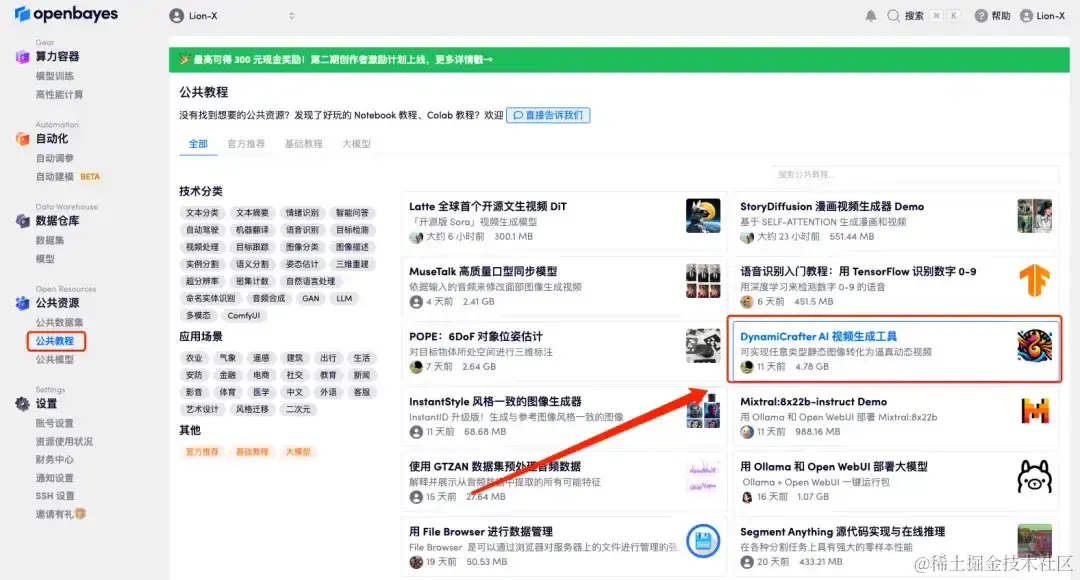Open InstantStyle 风格一致的图像生成器 title
The image size is (1080, 580).
[x=495, y=401]
